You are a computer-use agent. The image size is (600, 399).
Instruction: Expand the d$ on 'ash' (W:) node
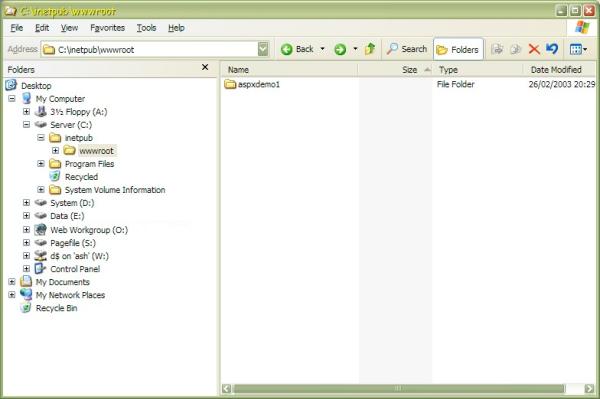pyautogui.click(x=26, y=256)
